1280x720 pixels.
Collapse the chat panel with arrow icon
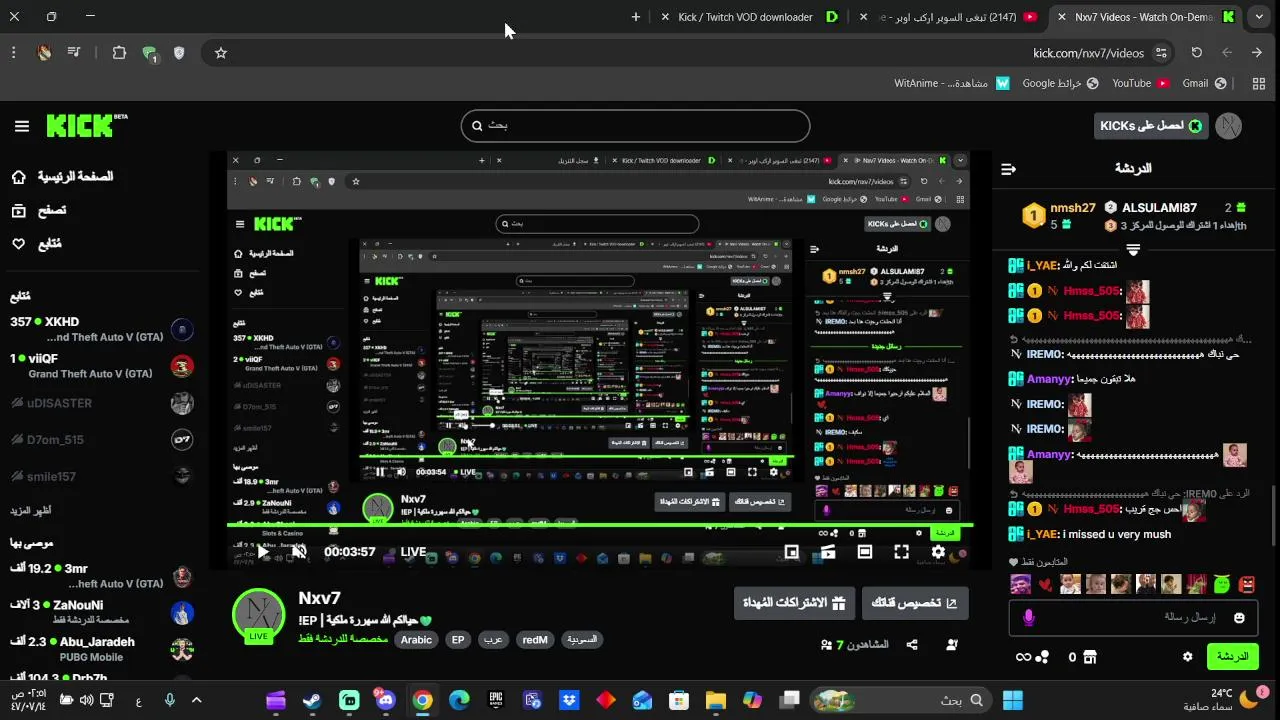(x=1008, y=169)
